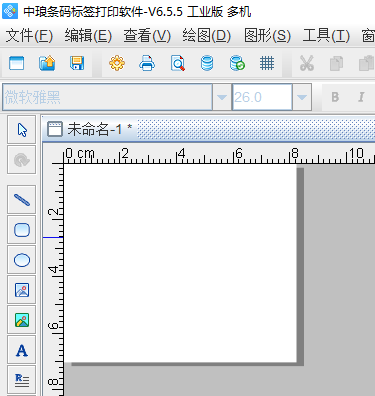The image size is (375, 396).
Task: Click the application logo in title bar
Action: (10, 11)
